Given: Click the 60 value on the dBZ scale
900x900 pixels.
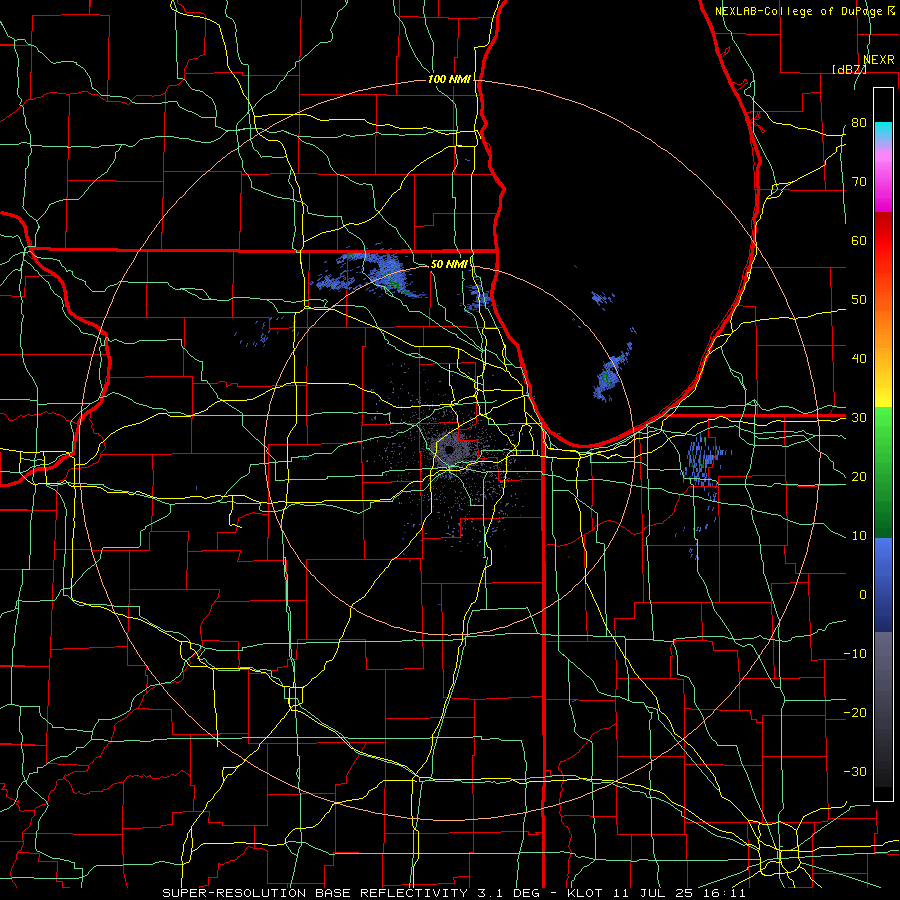Looking at the screenshot, I should pos(859,240).
